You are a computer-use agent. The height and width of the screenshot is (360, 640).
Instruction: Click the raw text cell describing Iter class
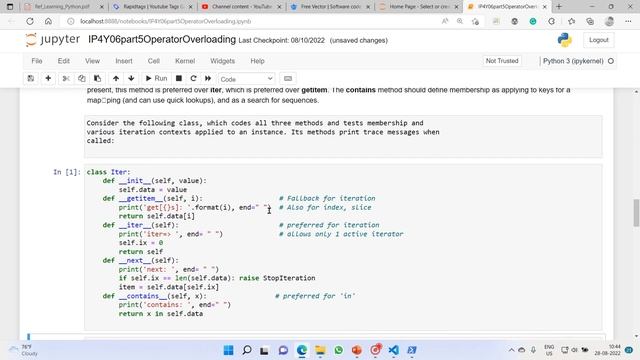[343, 136]
